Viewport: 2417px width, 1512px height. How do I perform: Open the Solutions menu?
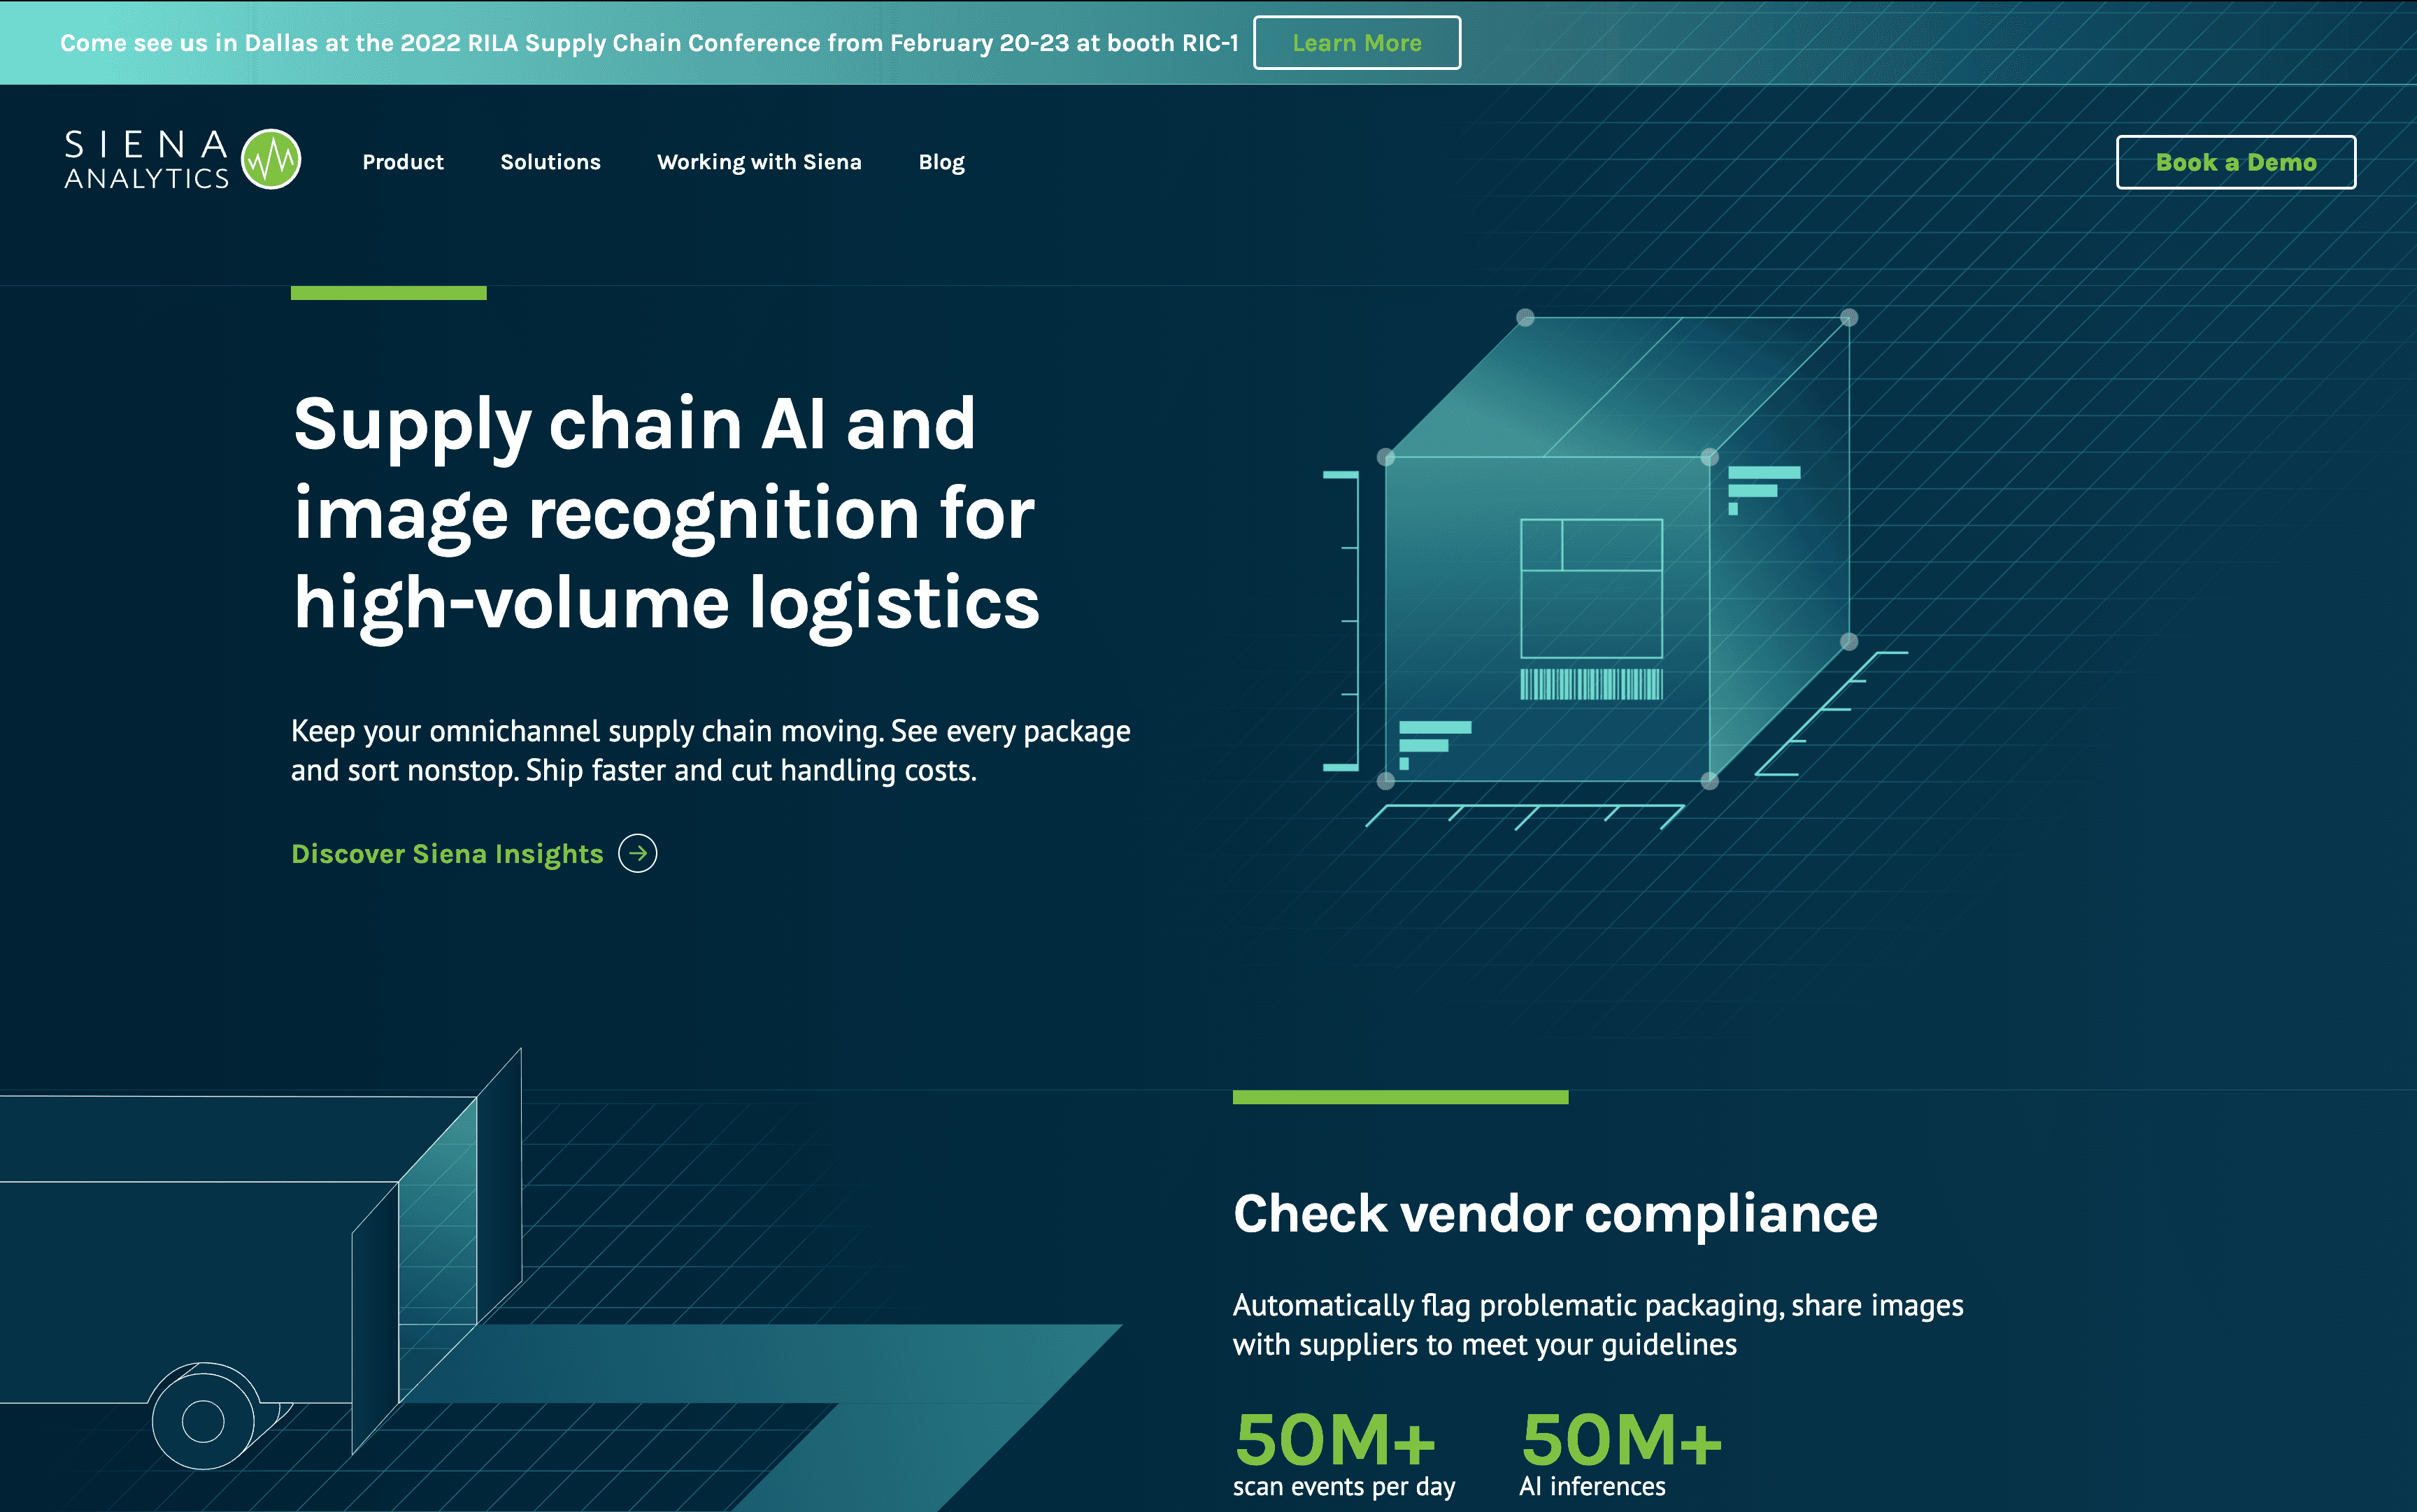(x=550, y=162)
